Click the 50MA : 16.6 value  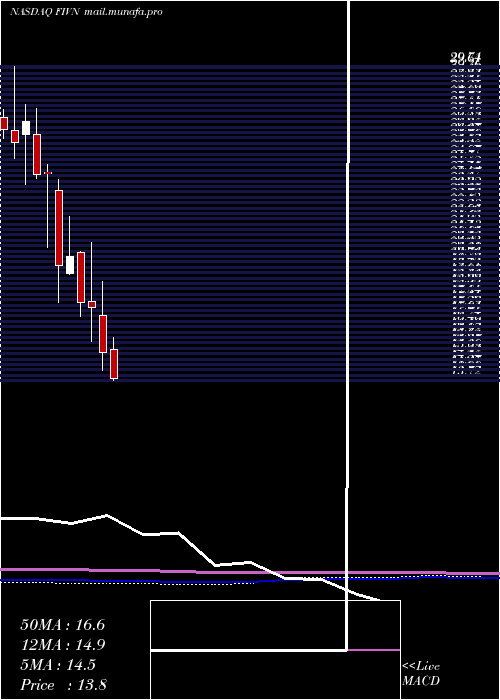click(x=62, y=625)
